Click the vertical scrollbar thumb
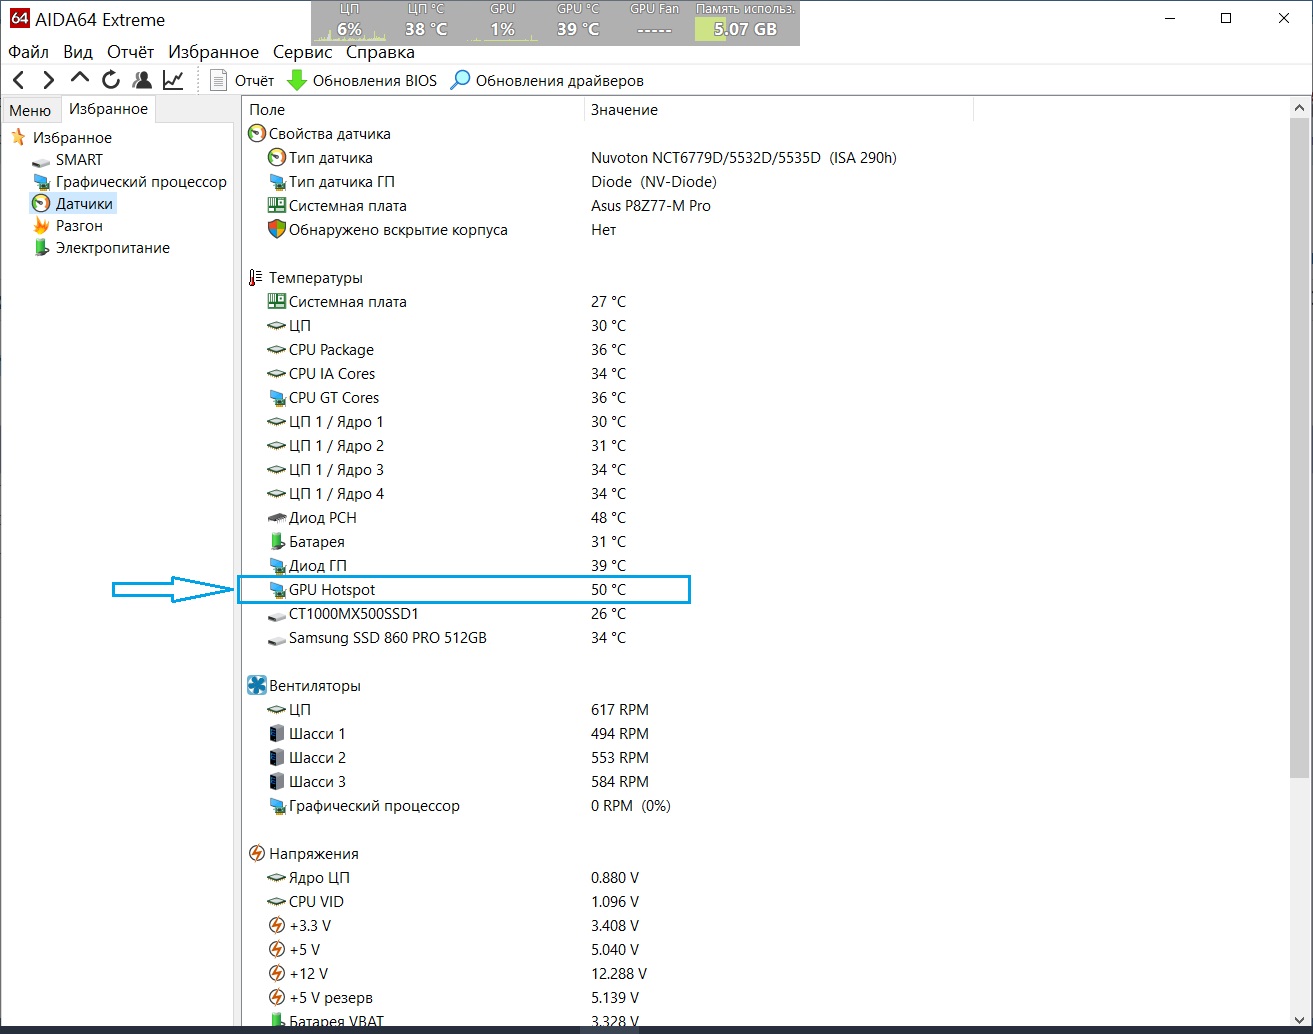This screenshot has height=1034, width=1313. coord(1299,447)
